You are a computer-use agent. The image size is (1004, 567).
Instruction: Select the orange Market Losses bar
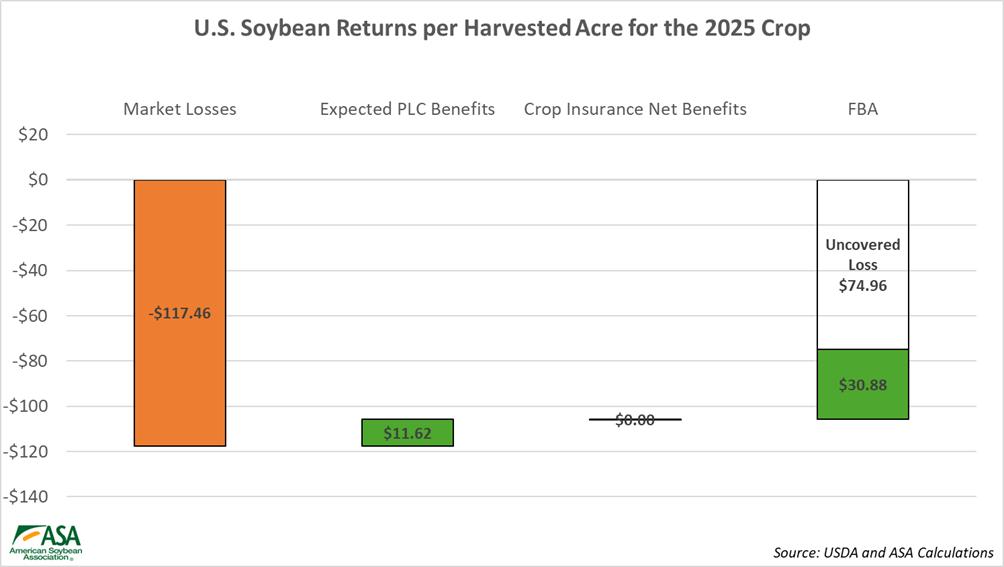coord(180,380)
